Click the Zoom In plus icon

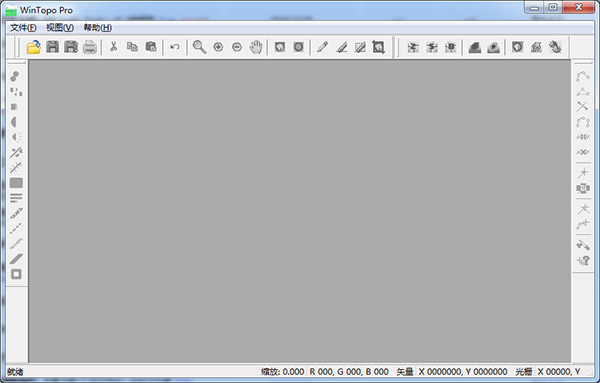click(x=218, y=47)
